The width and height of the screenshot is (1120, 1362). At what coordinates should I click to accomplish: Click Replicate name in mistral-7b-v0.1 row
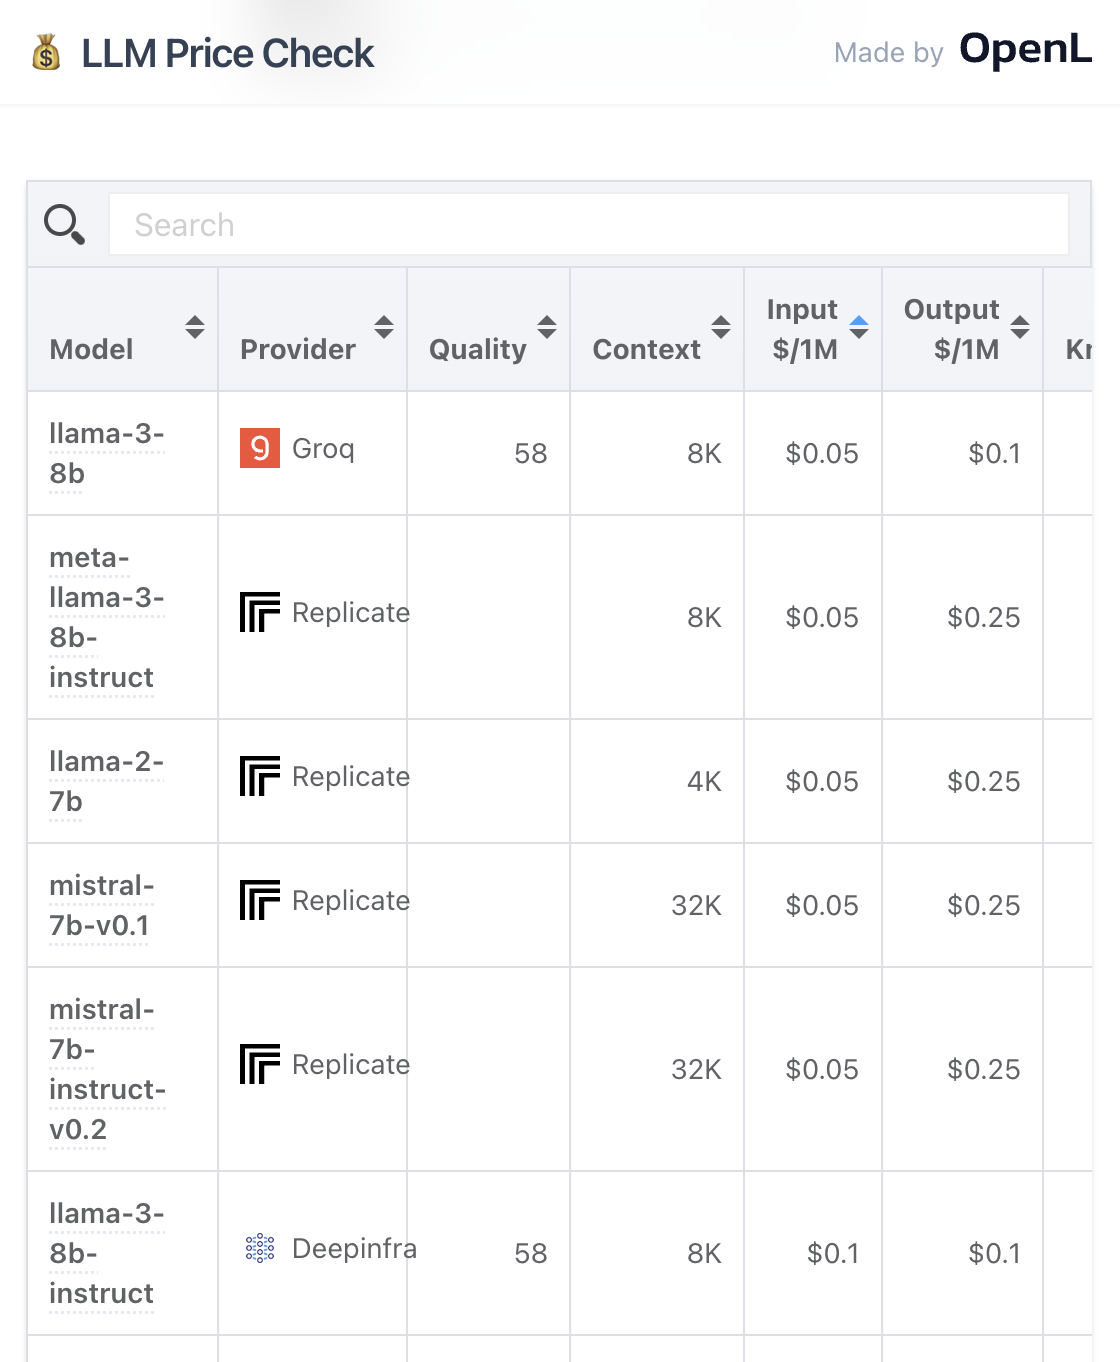tap(350, 900)
